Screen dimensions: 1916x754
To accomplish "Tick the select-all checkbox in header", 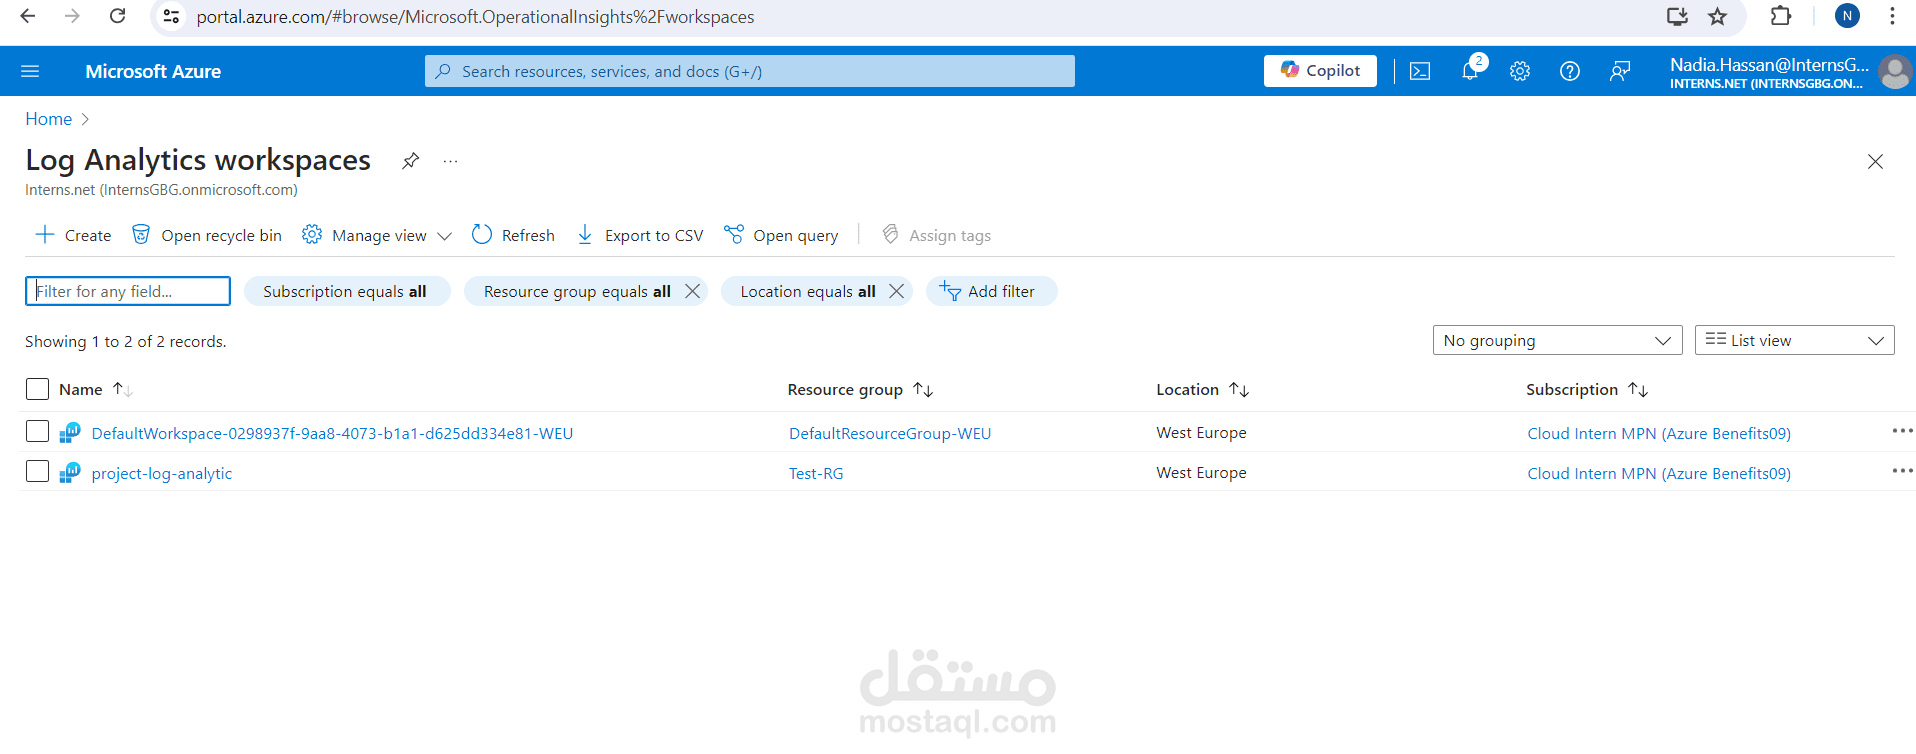I will click(x=37, y=389).
